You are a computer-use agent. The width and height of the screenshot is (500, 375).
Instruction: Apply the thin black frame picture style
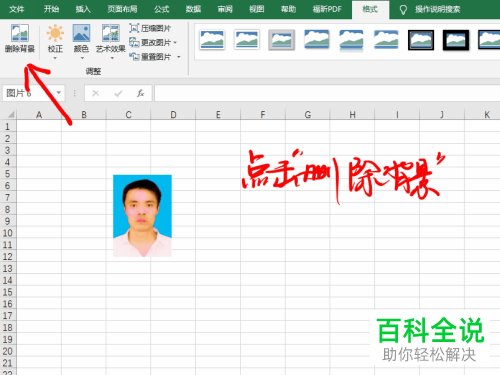tap(421, 39)
